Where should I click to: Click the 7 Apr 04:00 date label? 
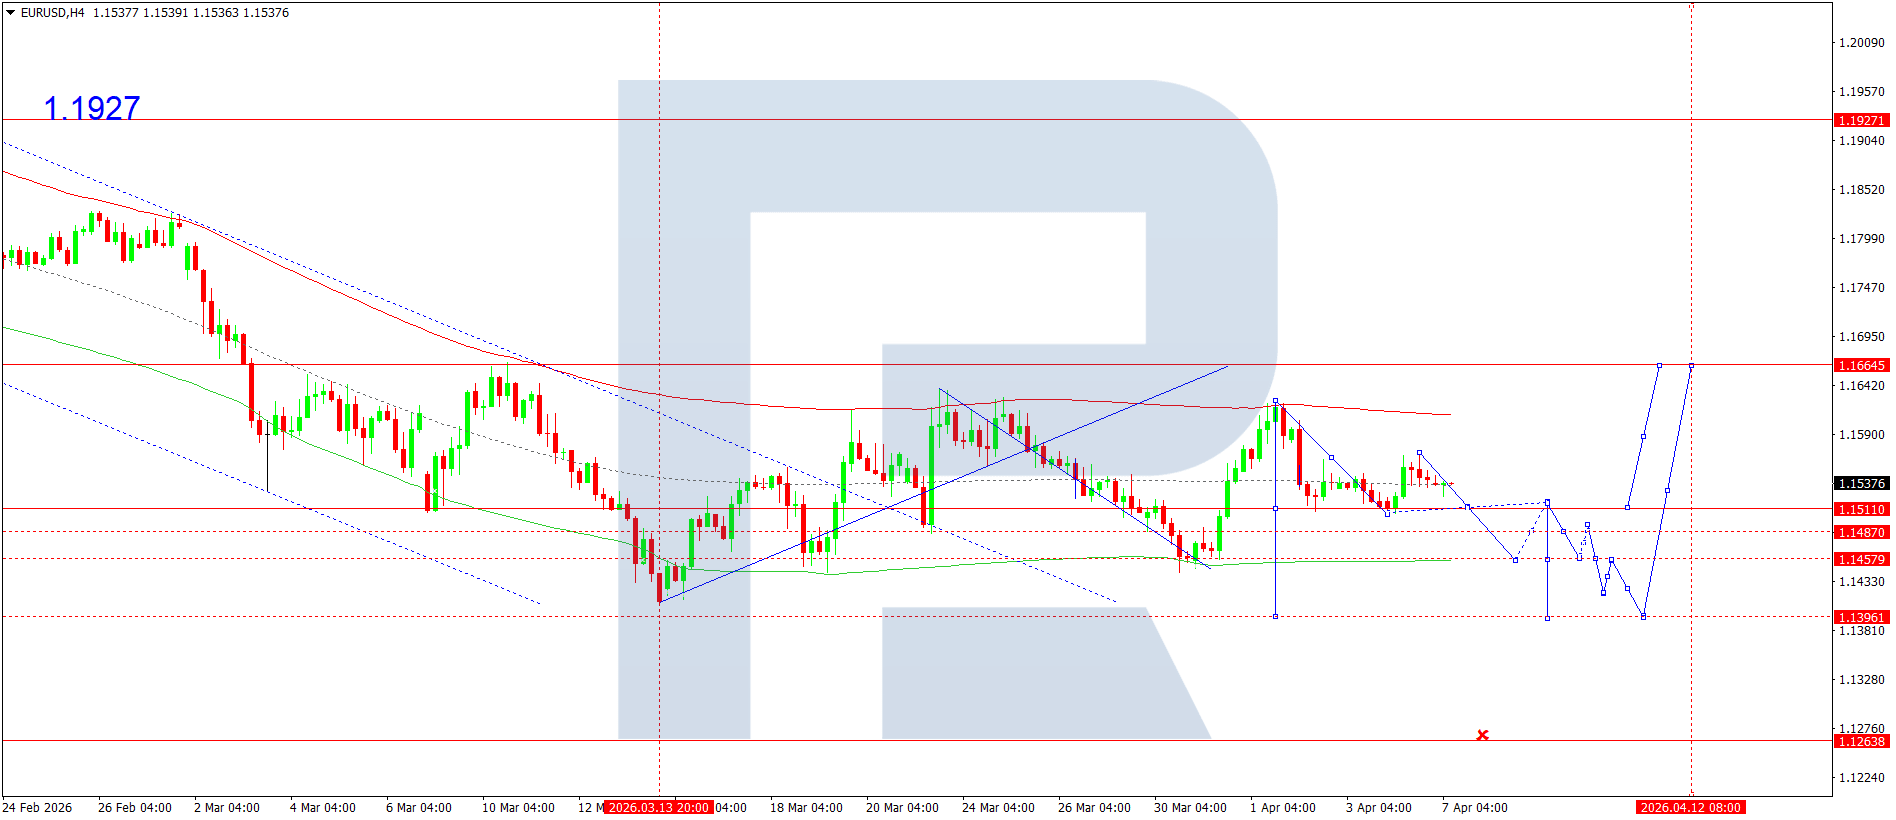click(x=1474, y=807)
